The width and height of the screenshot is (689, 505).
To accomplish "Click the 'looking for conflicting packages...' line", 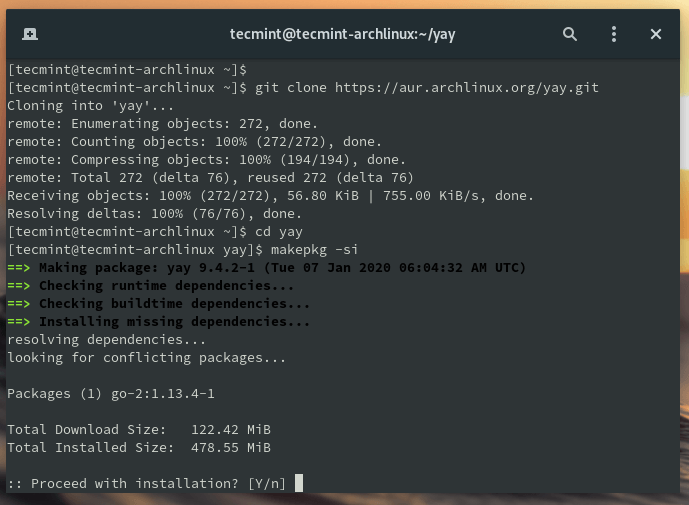I will coord(146,358).
